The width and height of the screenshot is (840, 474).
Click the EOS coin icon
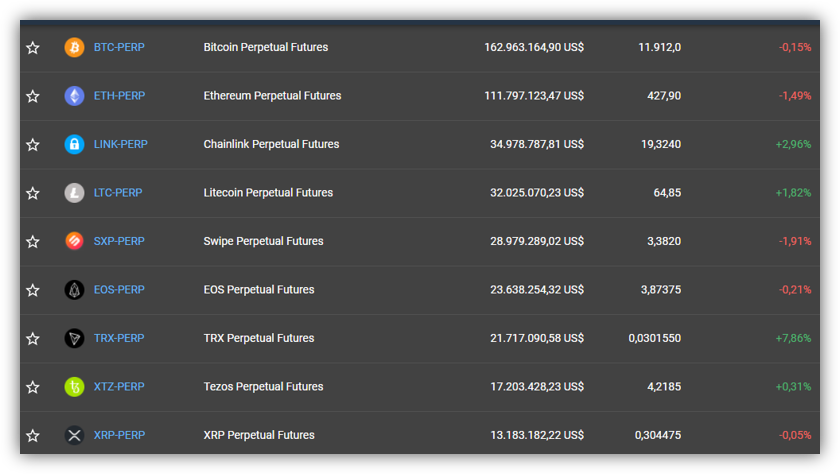click(74, 290)
